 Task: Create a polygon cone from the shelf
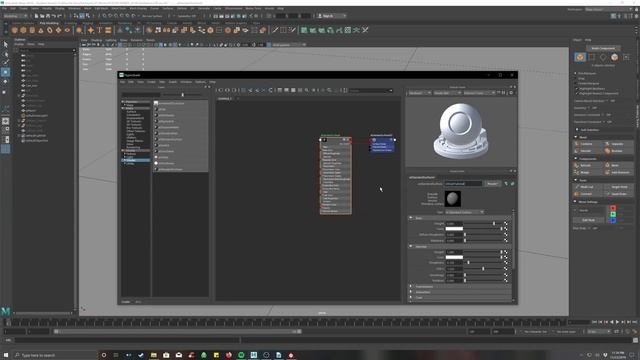click(41, 30)
